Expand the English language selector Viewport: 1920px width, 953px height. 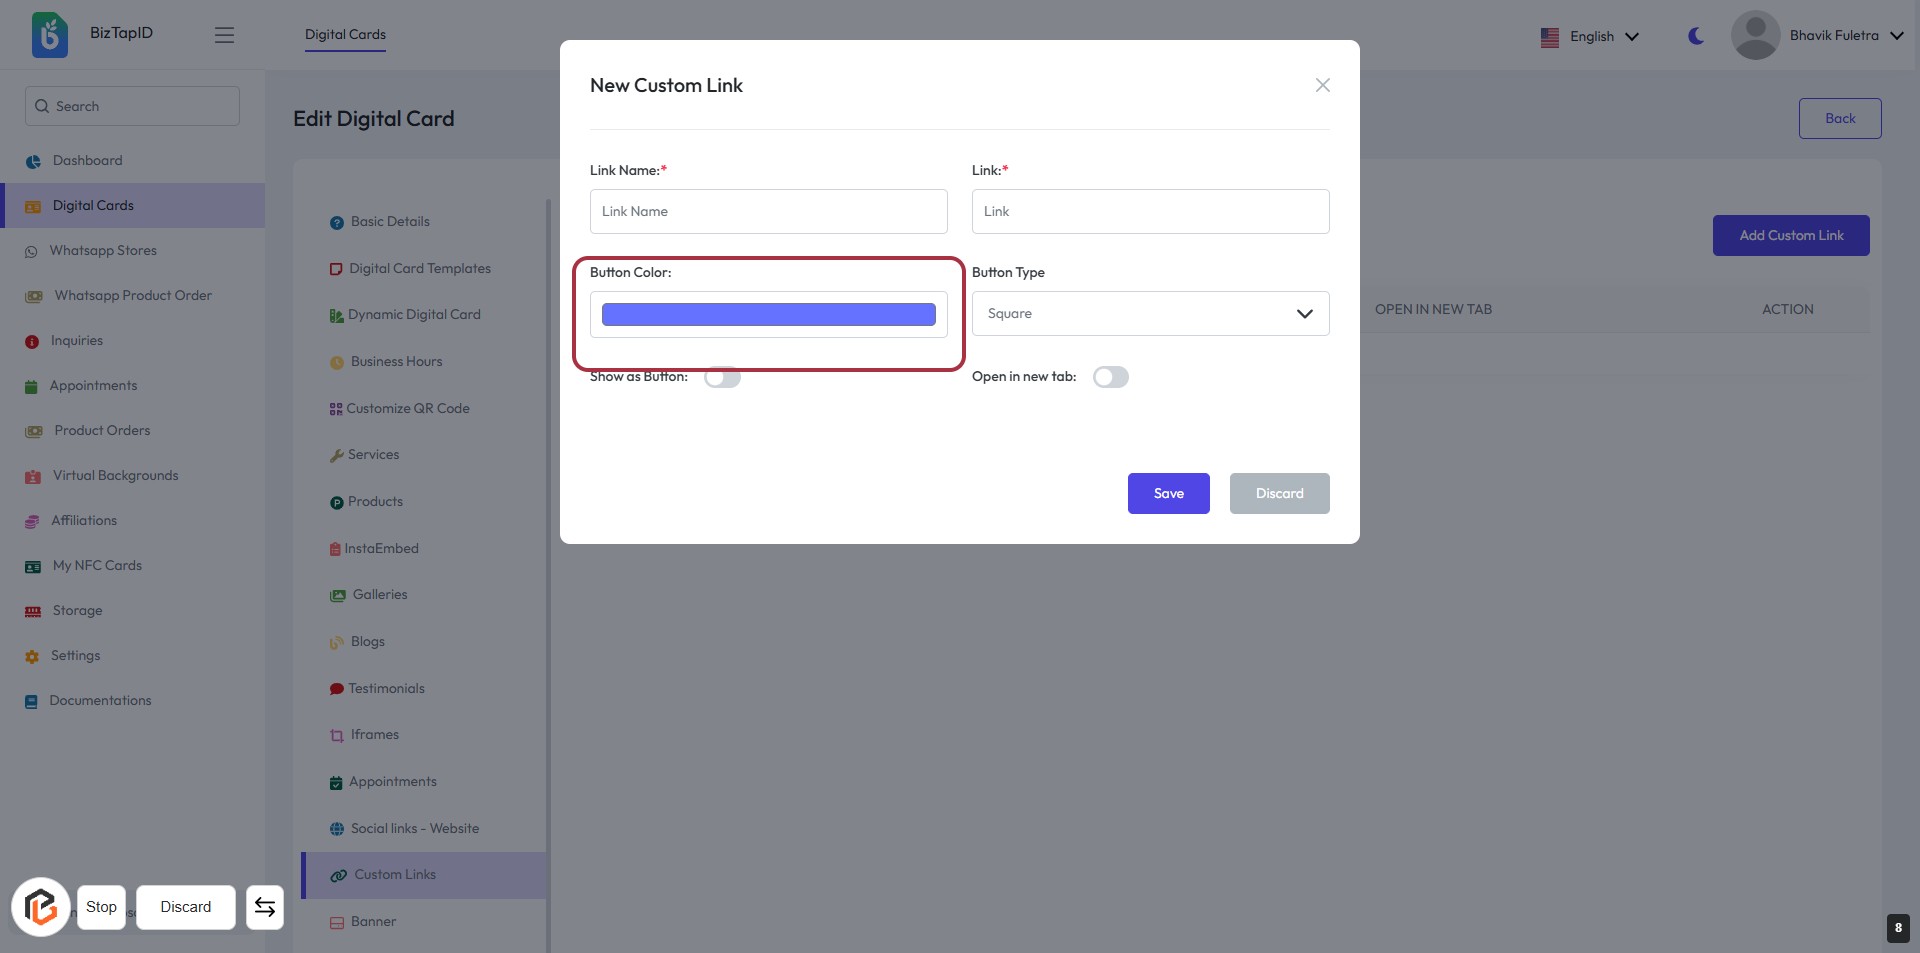[1590, 37]
